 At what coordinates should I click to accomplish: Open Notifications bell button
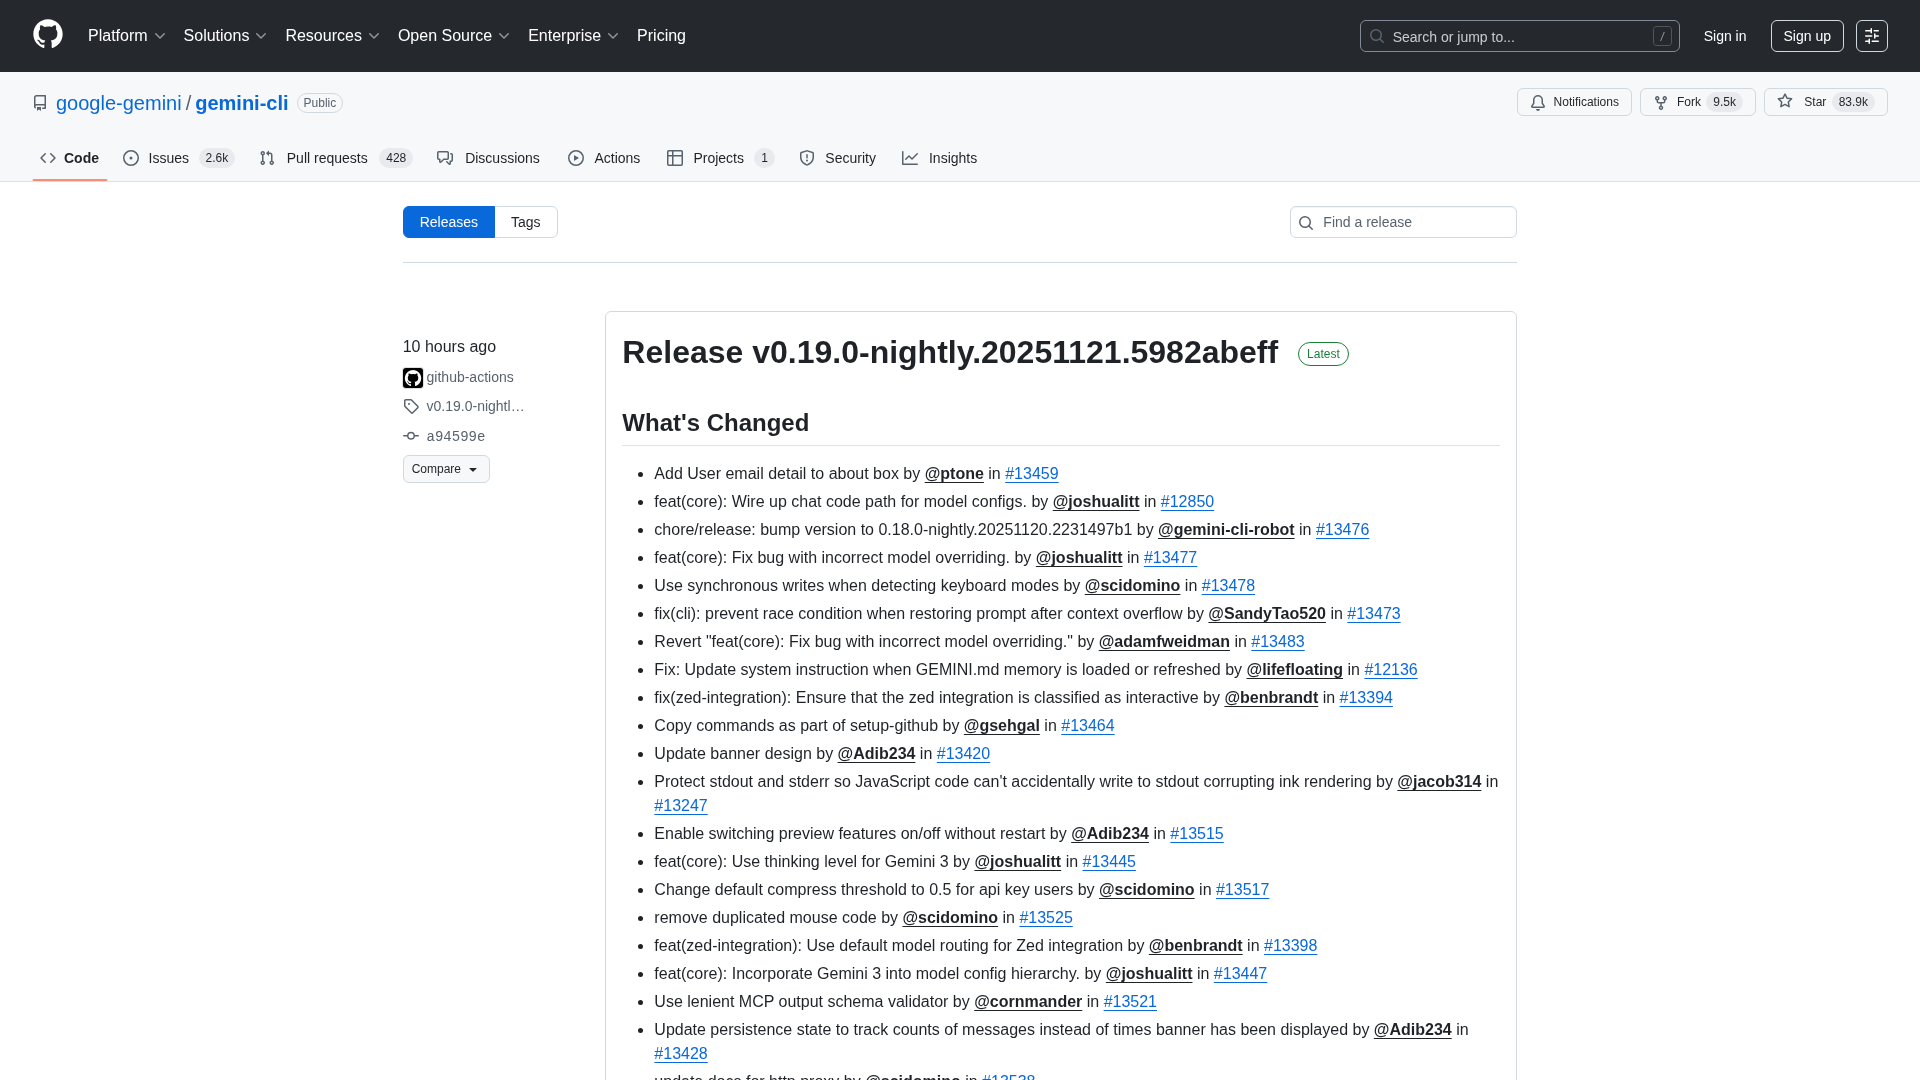(x=1574, y=102)
